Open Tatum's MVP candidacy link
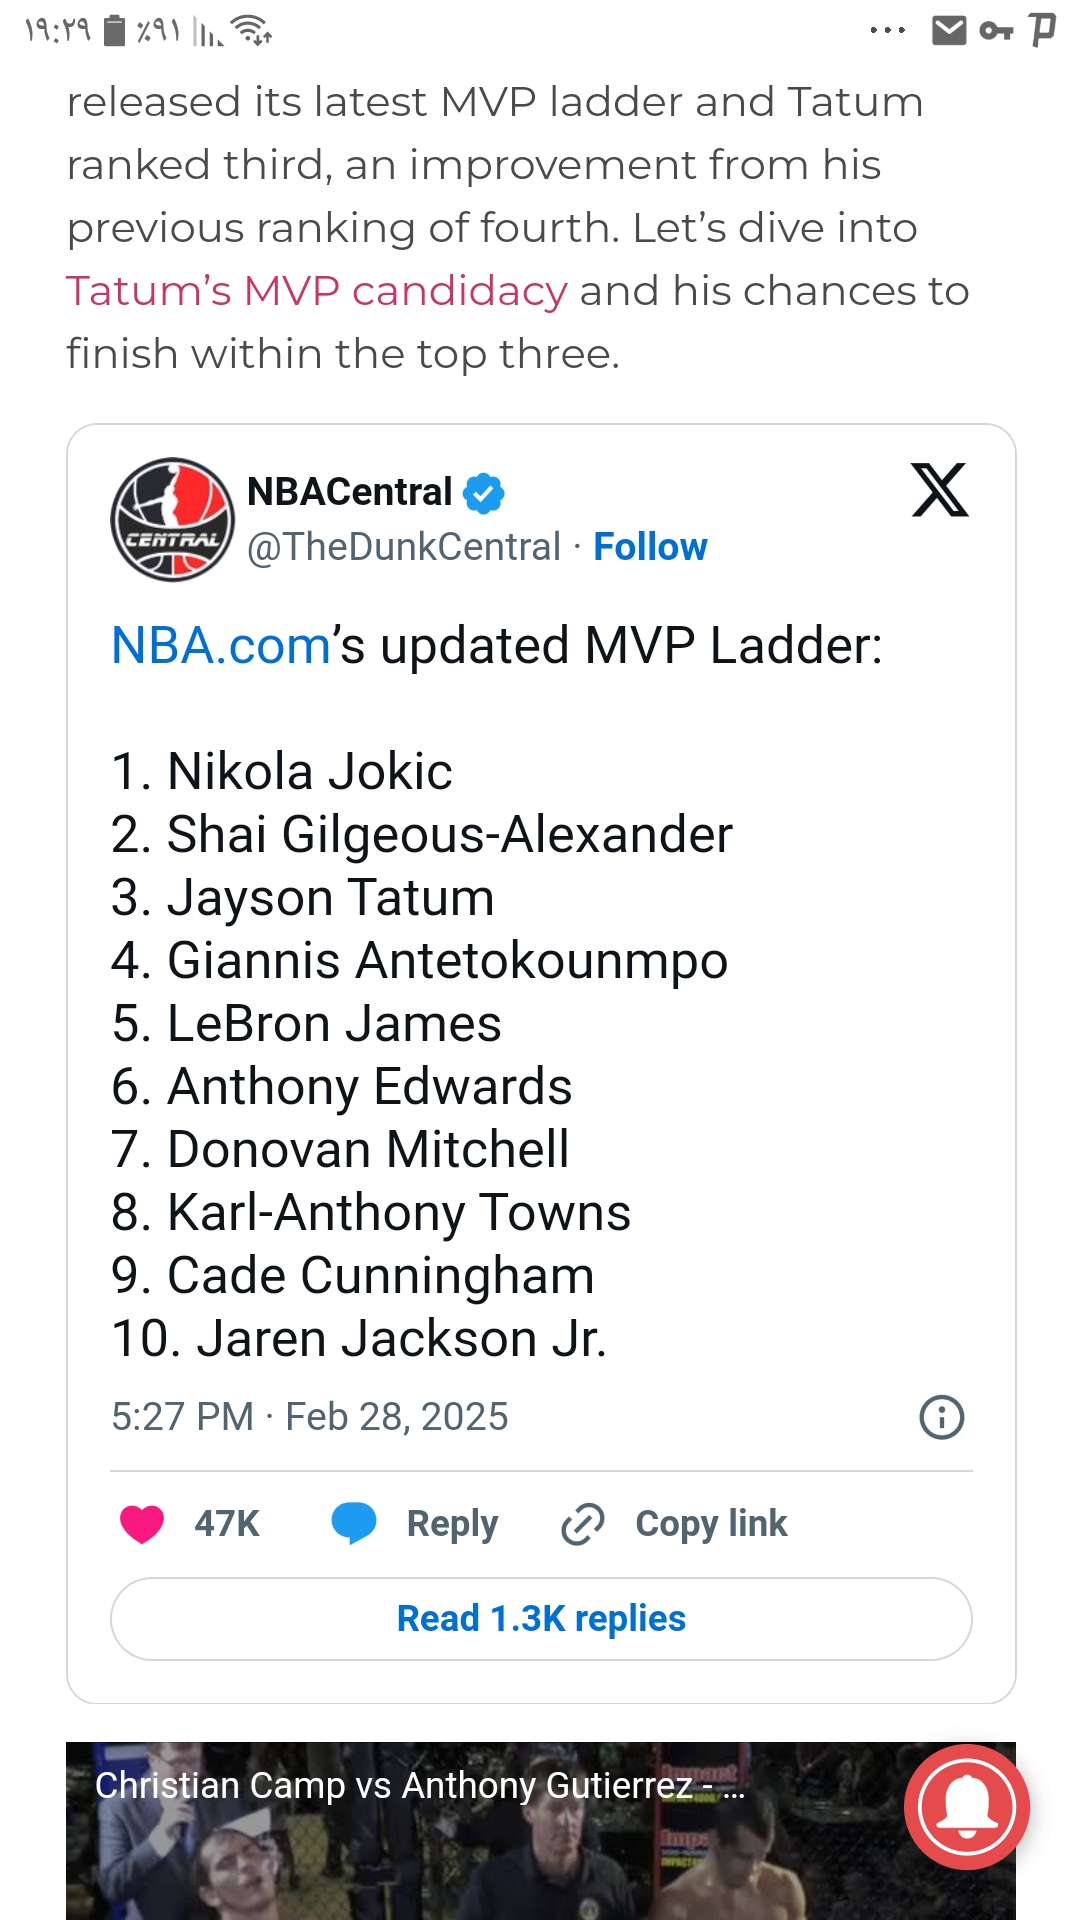 click(x=317, y=291)
